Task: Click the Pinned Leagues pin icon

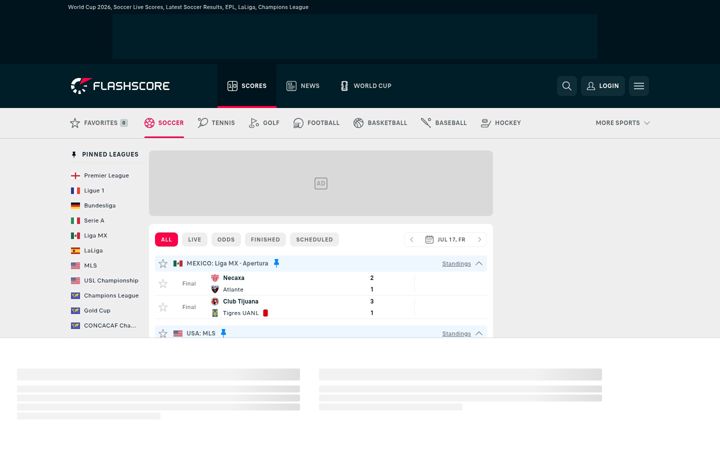Action: [74, 154]
